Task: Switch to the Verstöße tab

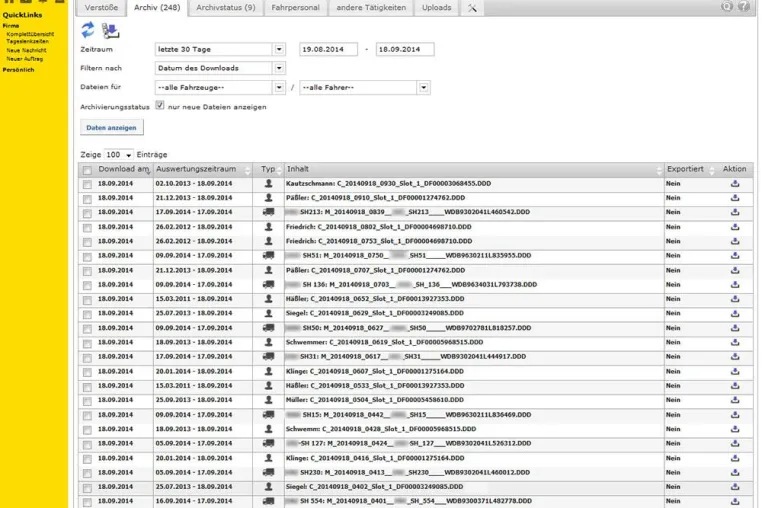Action: [101, 8]
